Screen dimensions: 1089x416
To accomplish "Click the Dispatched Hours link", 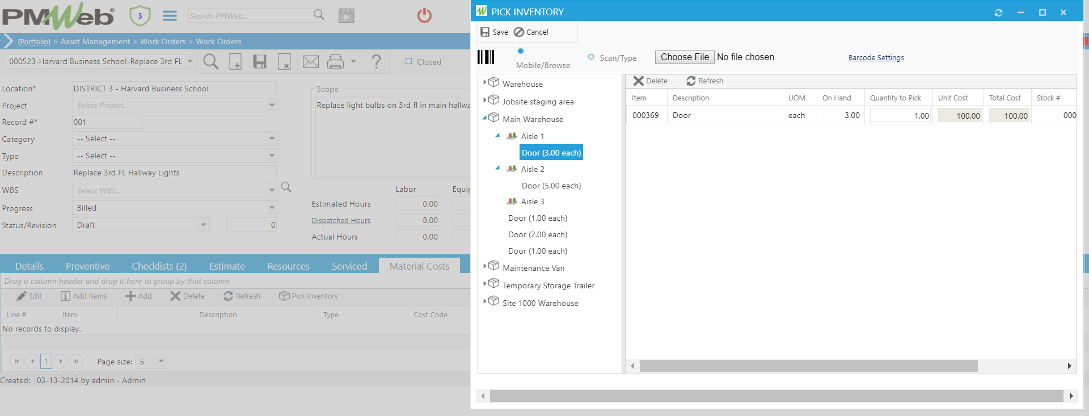I will tap(341, 220).
